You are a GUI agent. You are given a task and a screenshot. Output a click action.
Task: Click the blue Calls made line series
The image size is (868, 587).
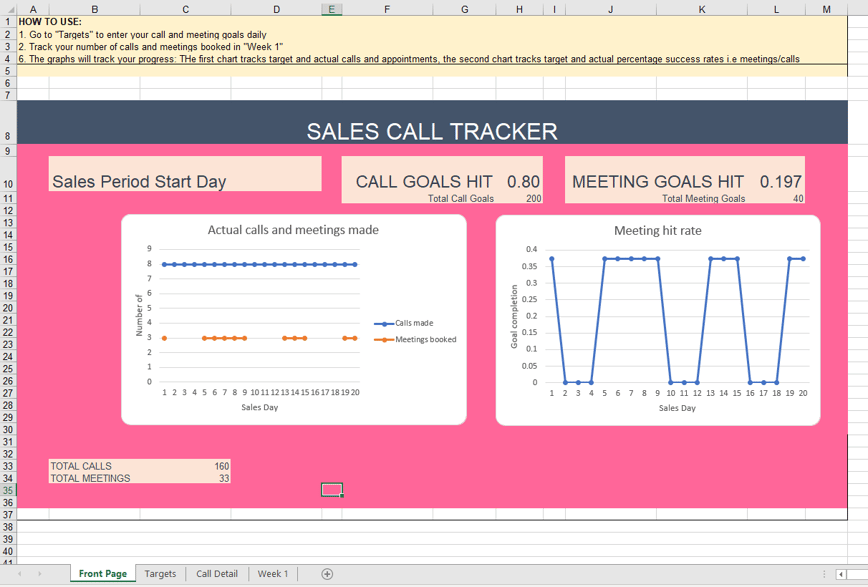coord(260,265)
